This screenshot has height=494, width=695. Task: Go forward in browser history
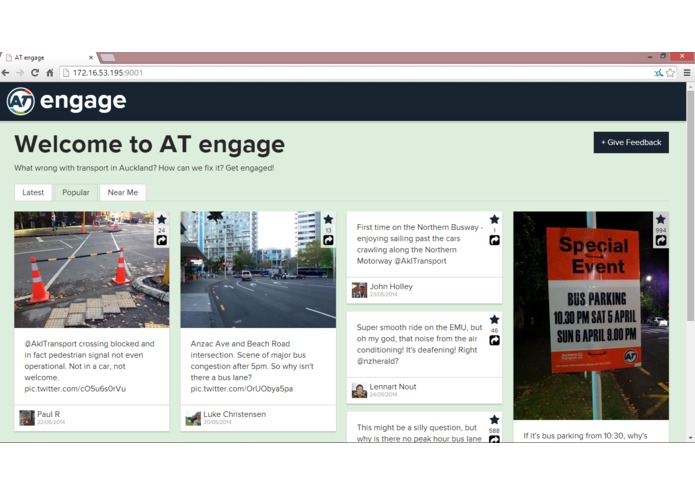click(x=20, y=73)
